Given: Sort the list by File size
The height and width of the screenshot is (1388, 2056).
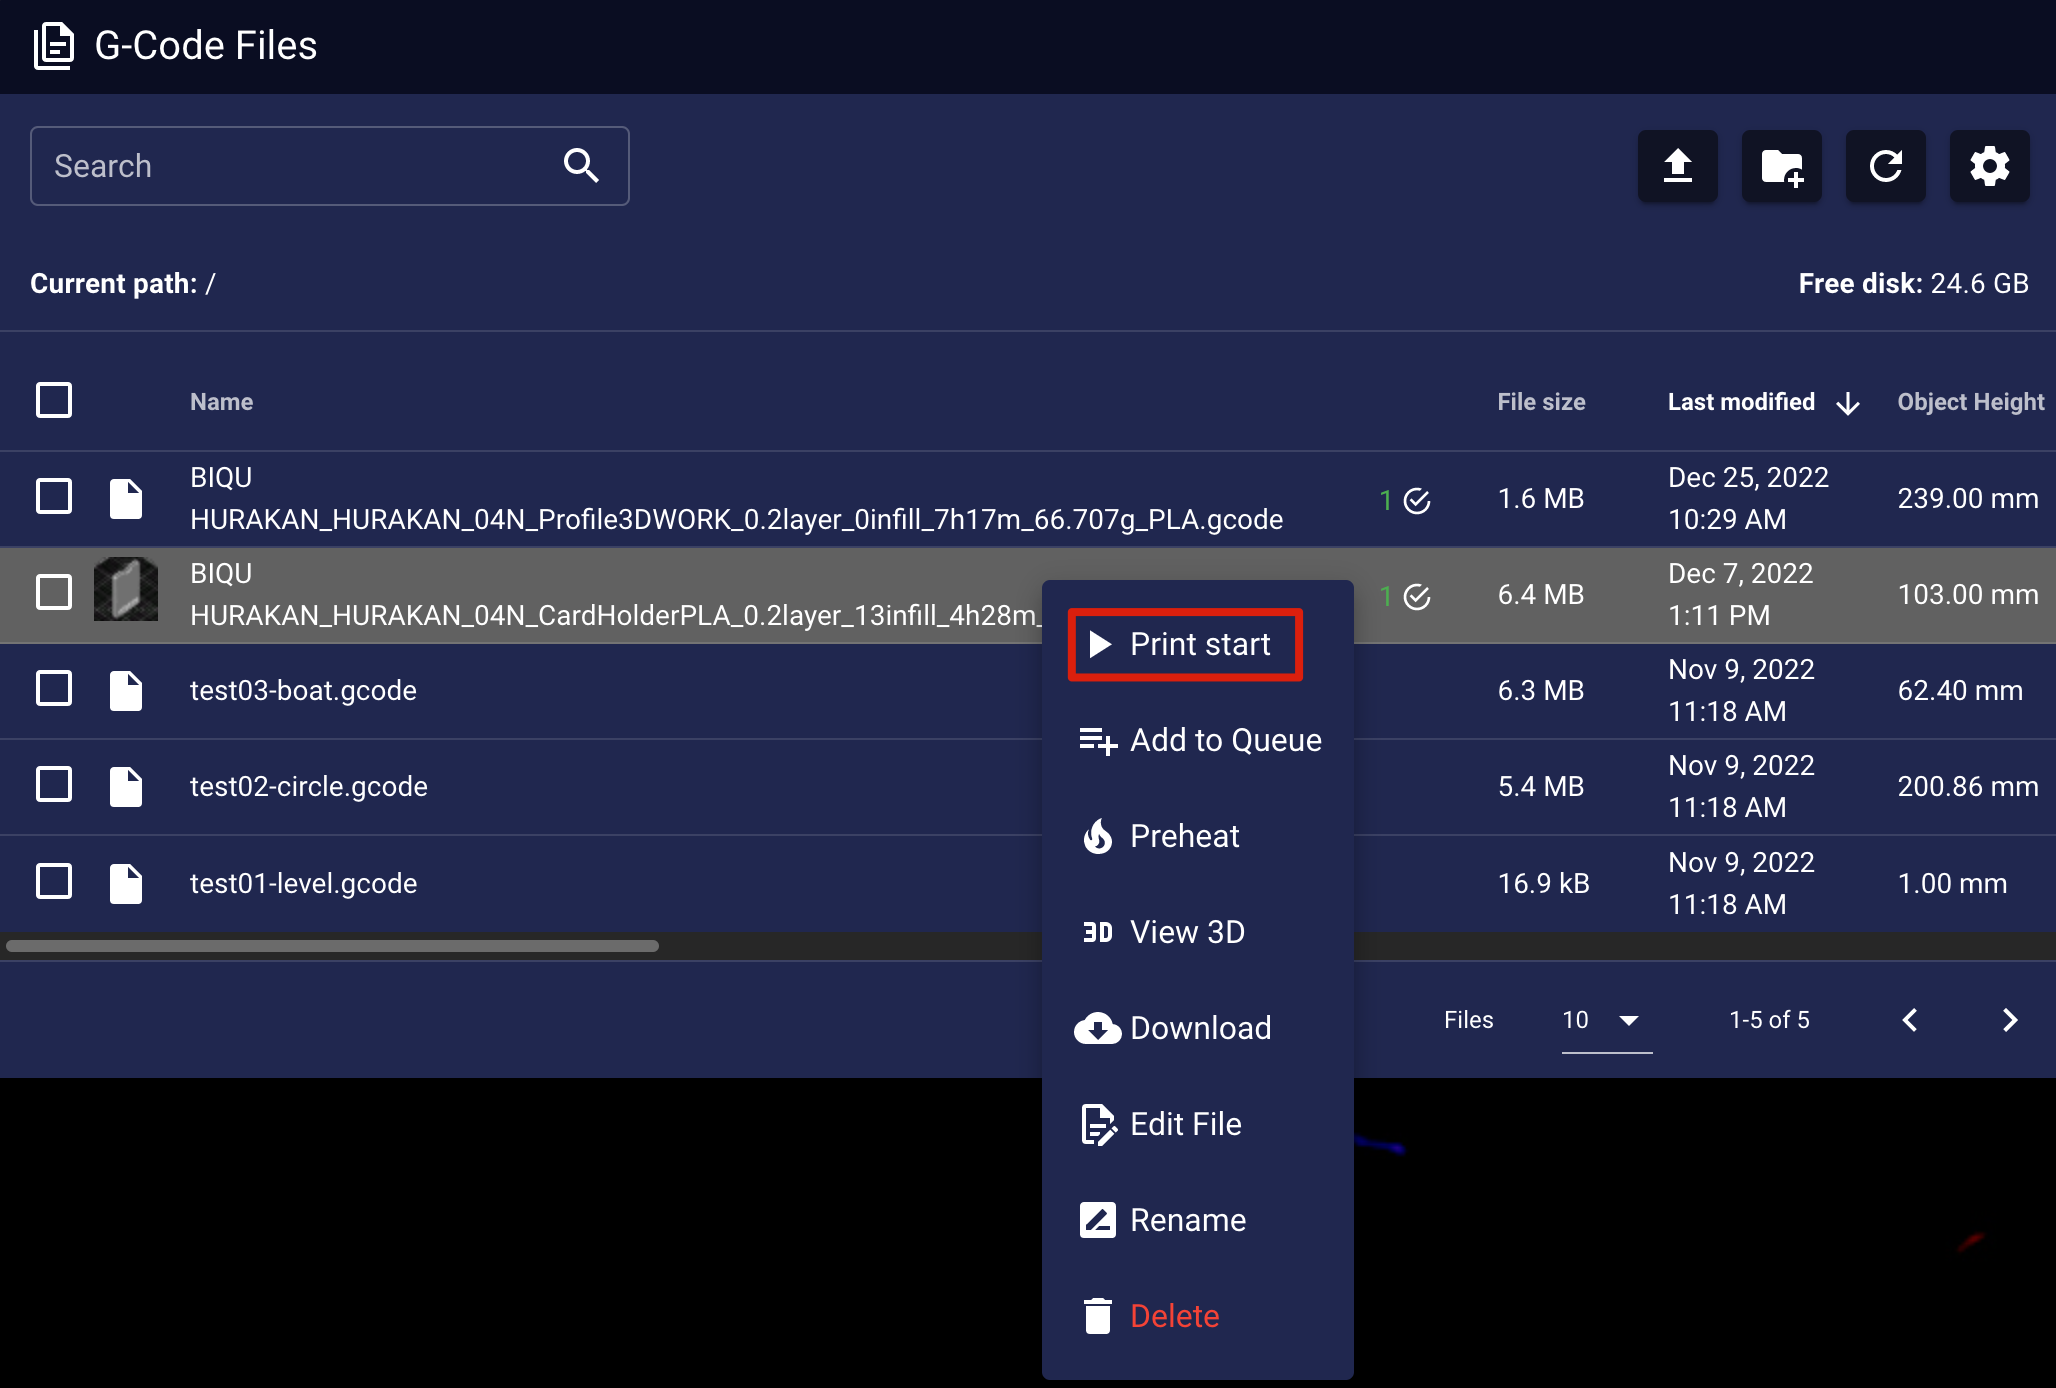Looking at the screenshot, I should 1541,402.
